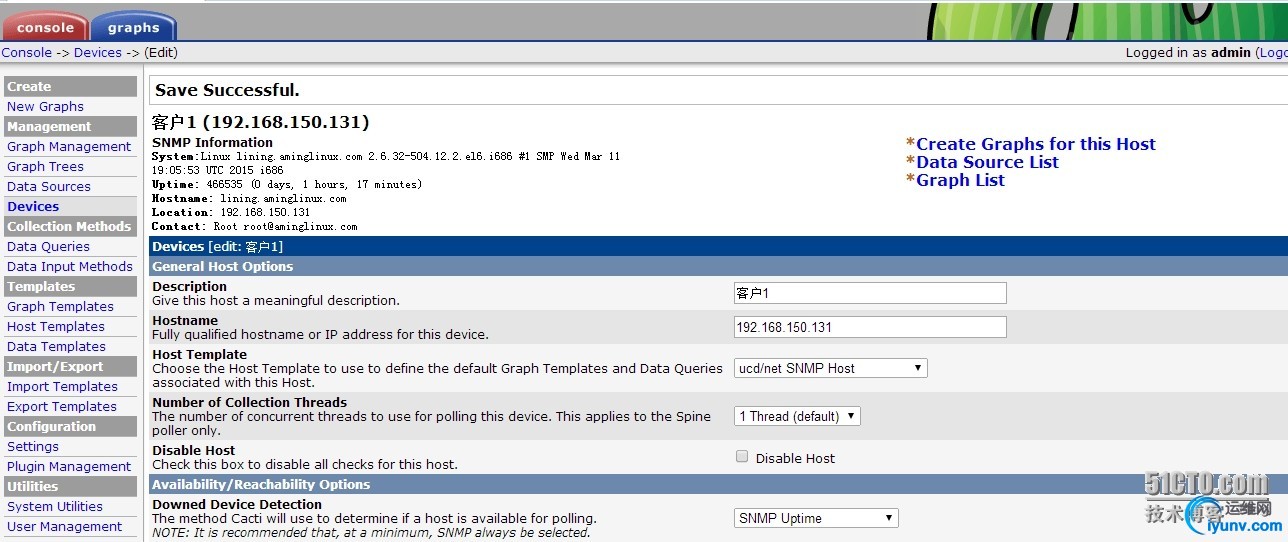Open Import Templates sidebar item
The width and height of the screenshot is (1288, 542).
click(62, 387)
